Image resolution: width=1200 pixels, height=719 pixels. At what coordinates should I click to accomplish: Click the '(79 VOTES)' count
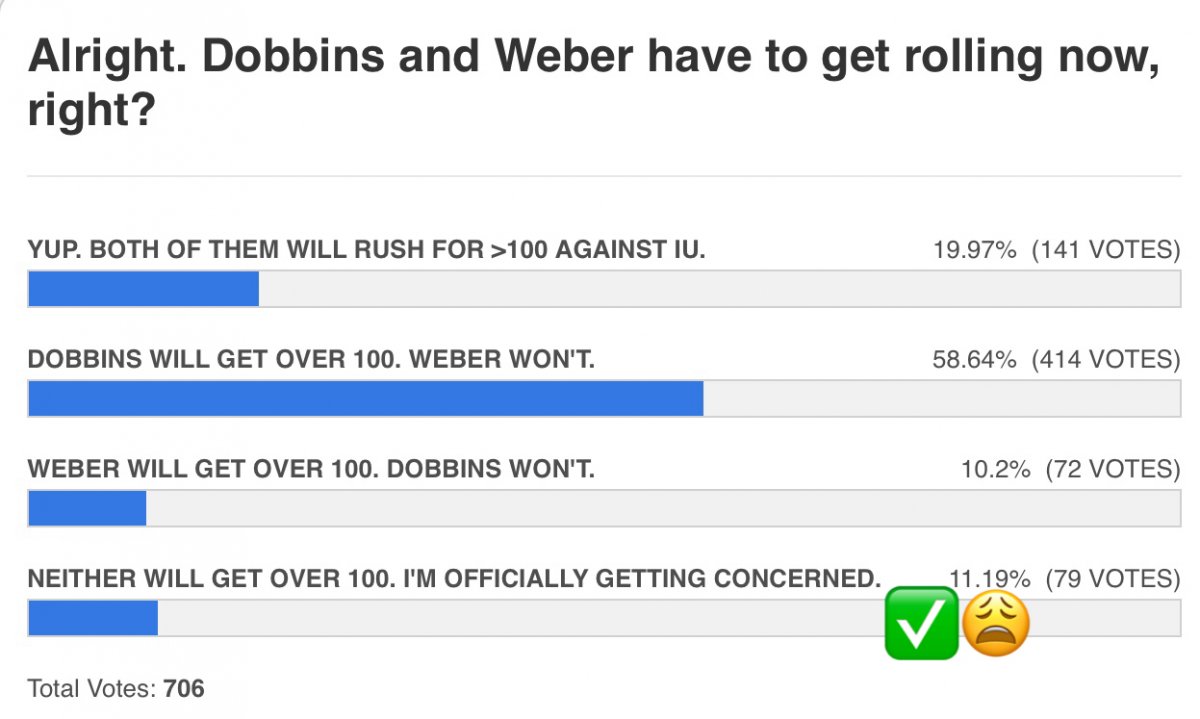pyautogui.click(x=1113, y=579)
